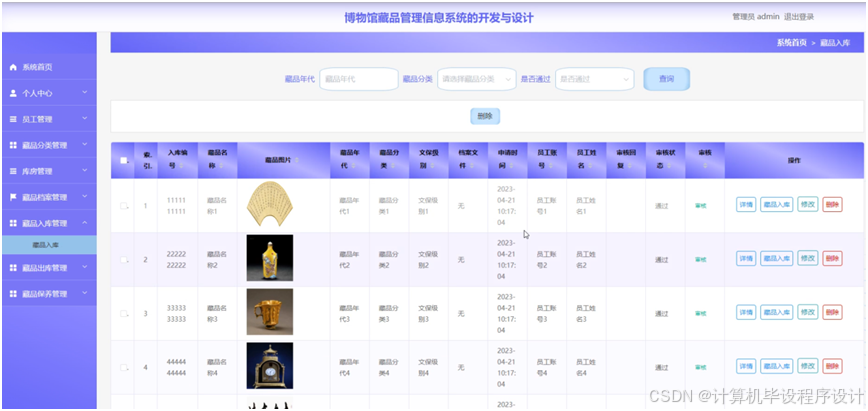Open the 藏品分类 dropdown filter
Screen dimensions: 868x411
[x=477, y=79]
